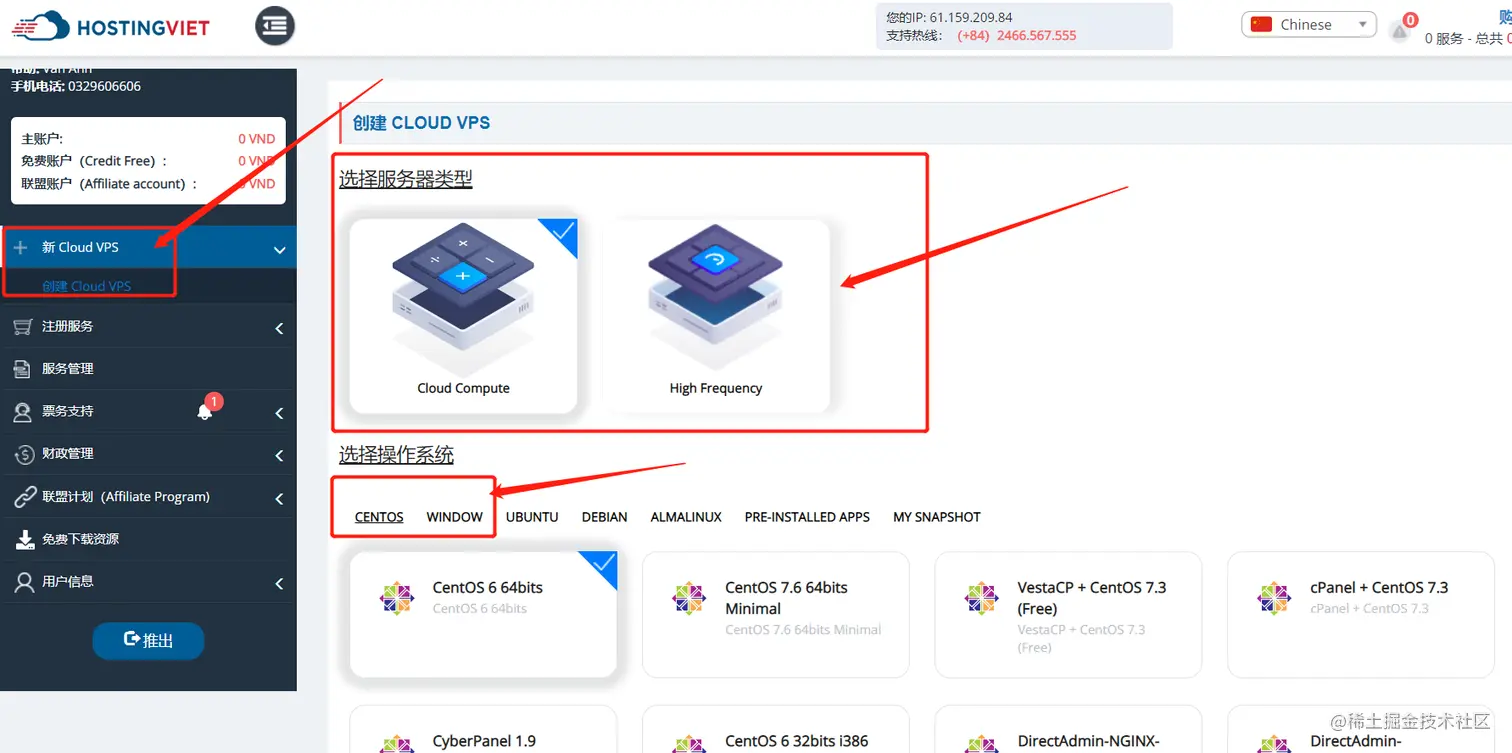Click CentOS logo on CentOS 6 64bits card
This screenshot has height=753, width=1512.
click(397, 598)
